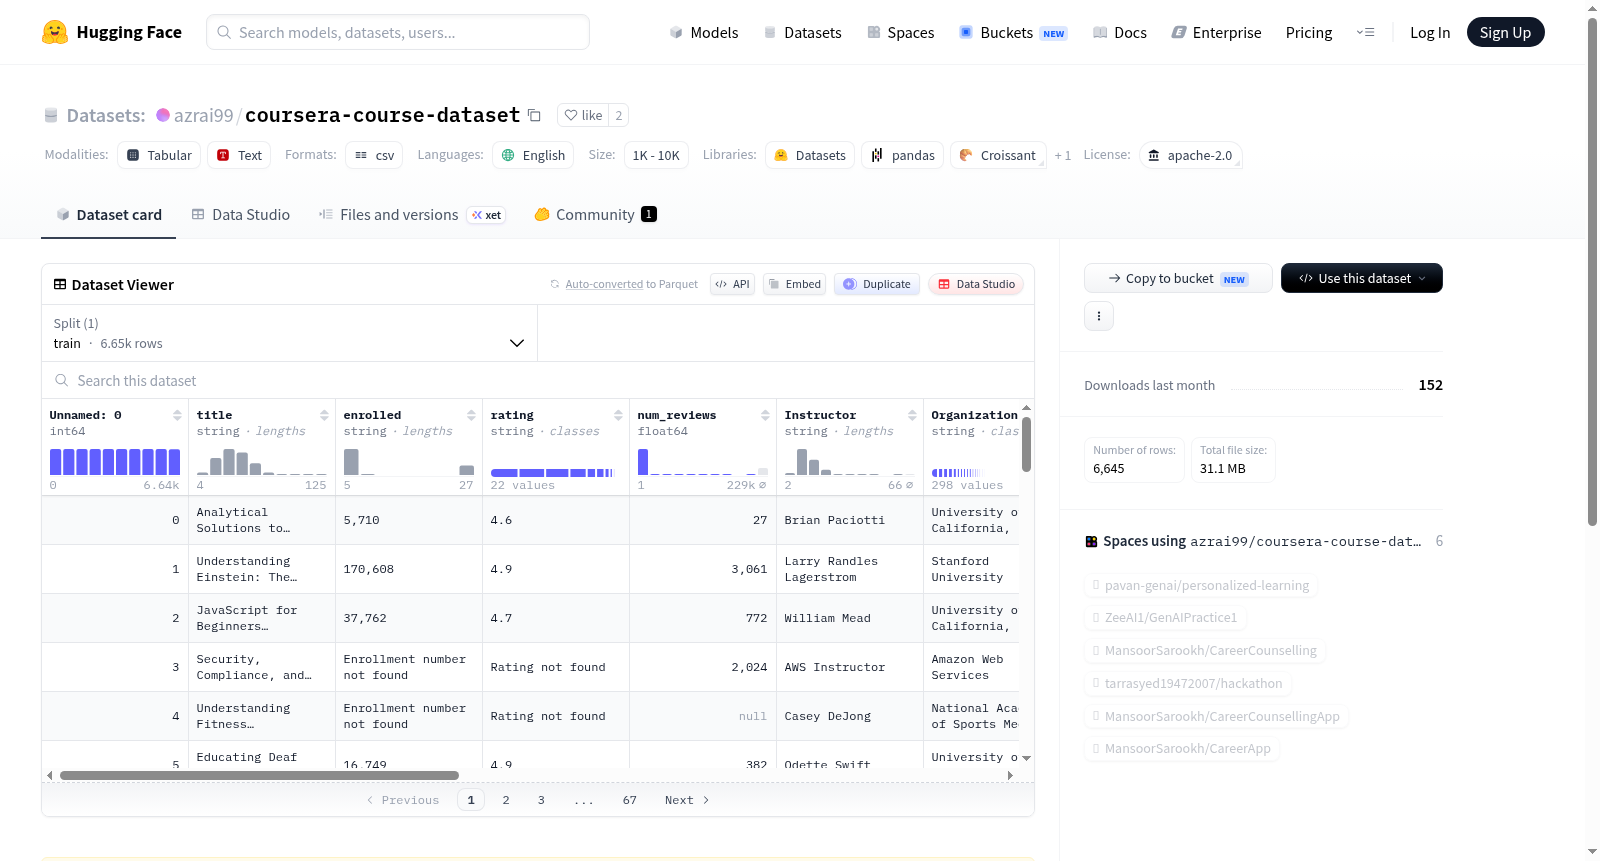The height and width of the screenshot is (861, 1600).
Task: Focus the models and datasets search field
Action: click(x=398, y=32)
